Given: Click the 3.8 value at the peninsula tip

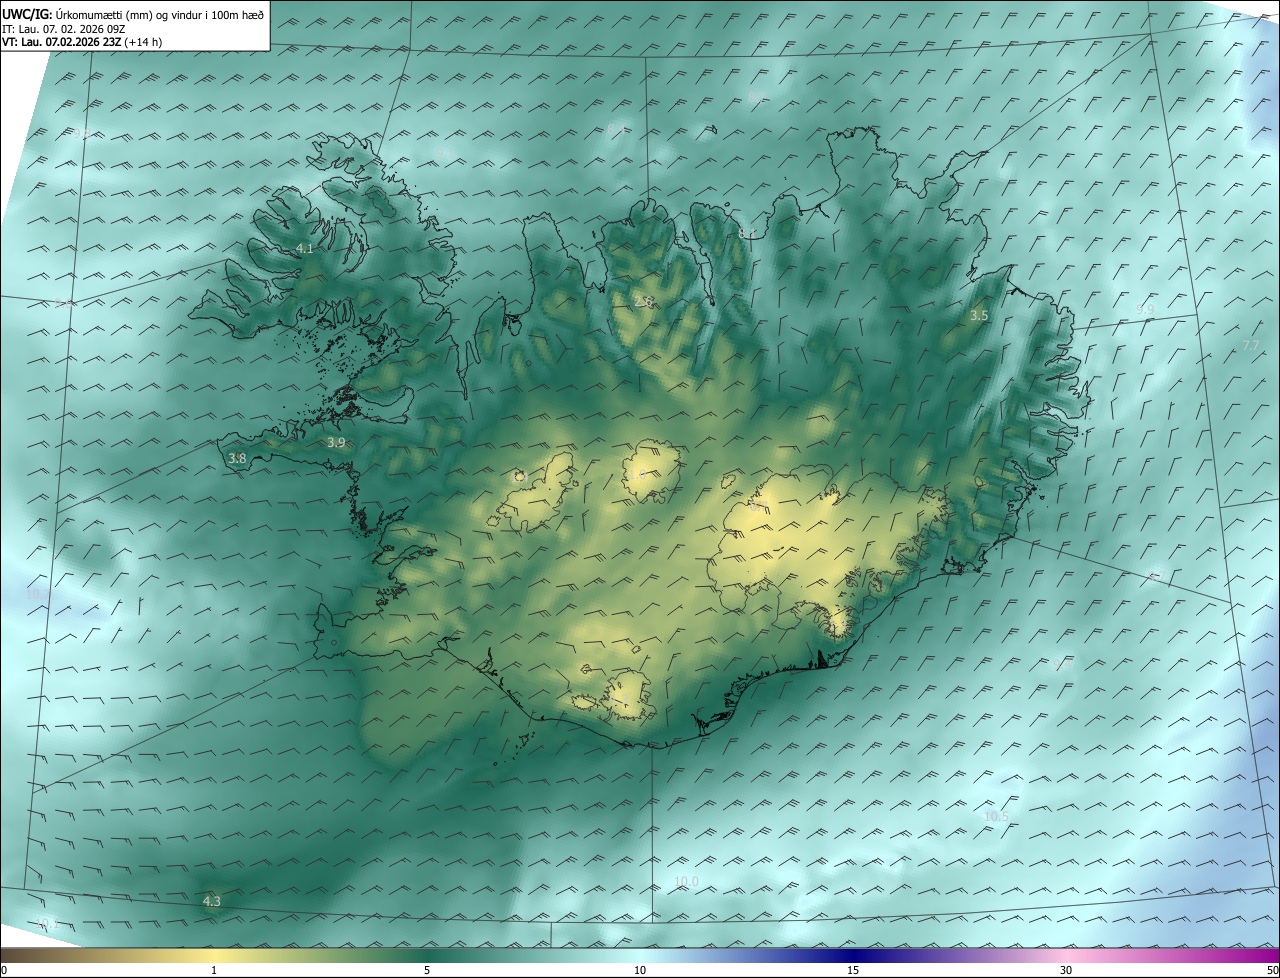Looking at the screenshot, I should 237,458.
